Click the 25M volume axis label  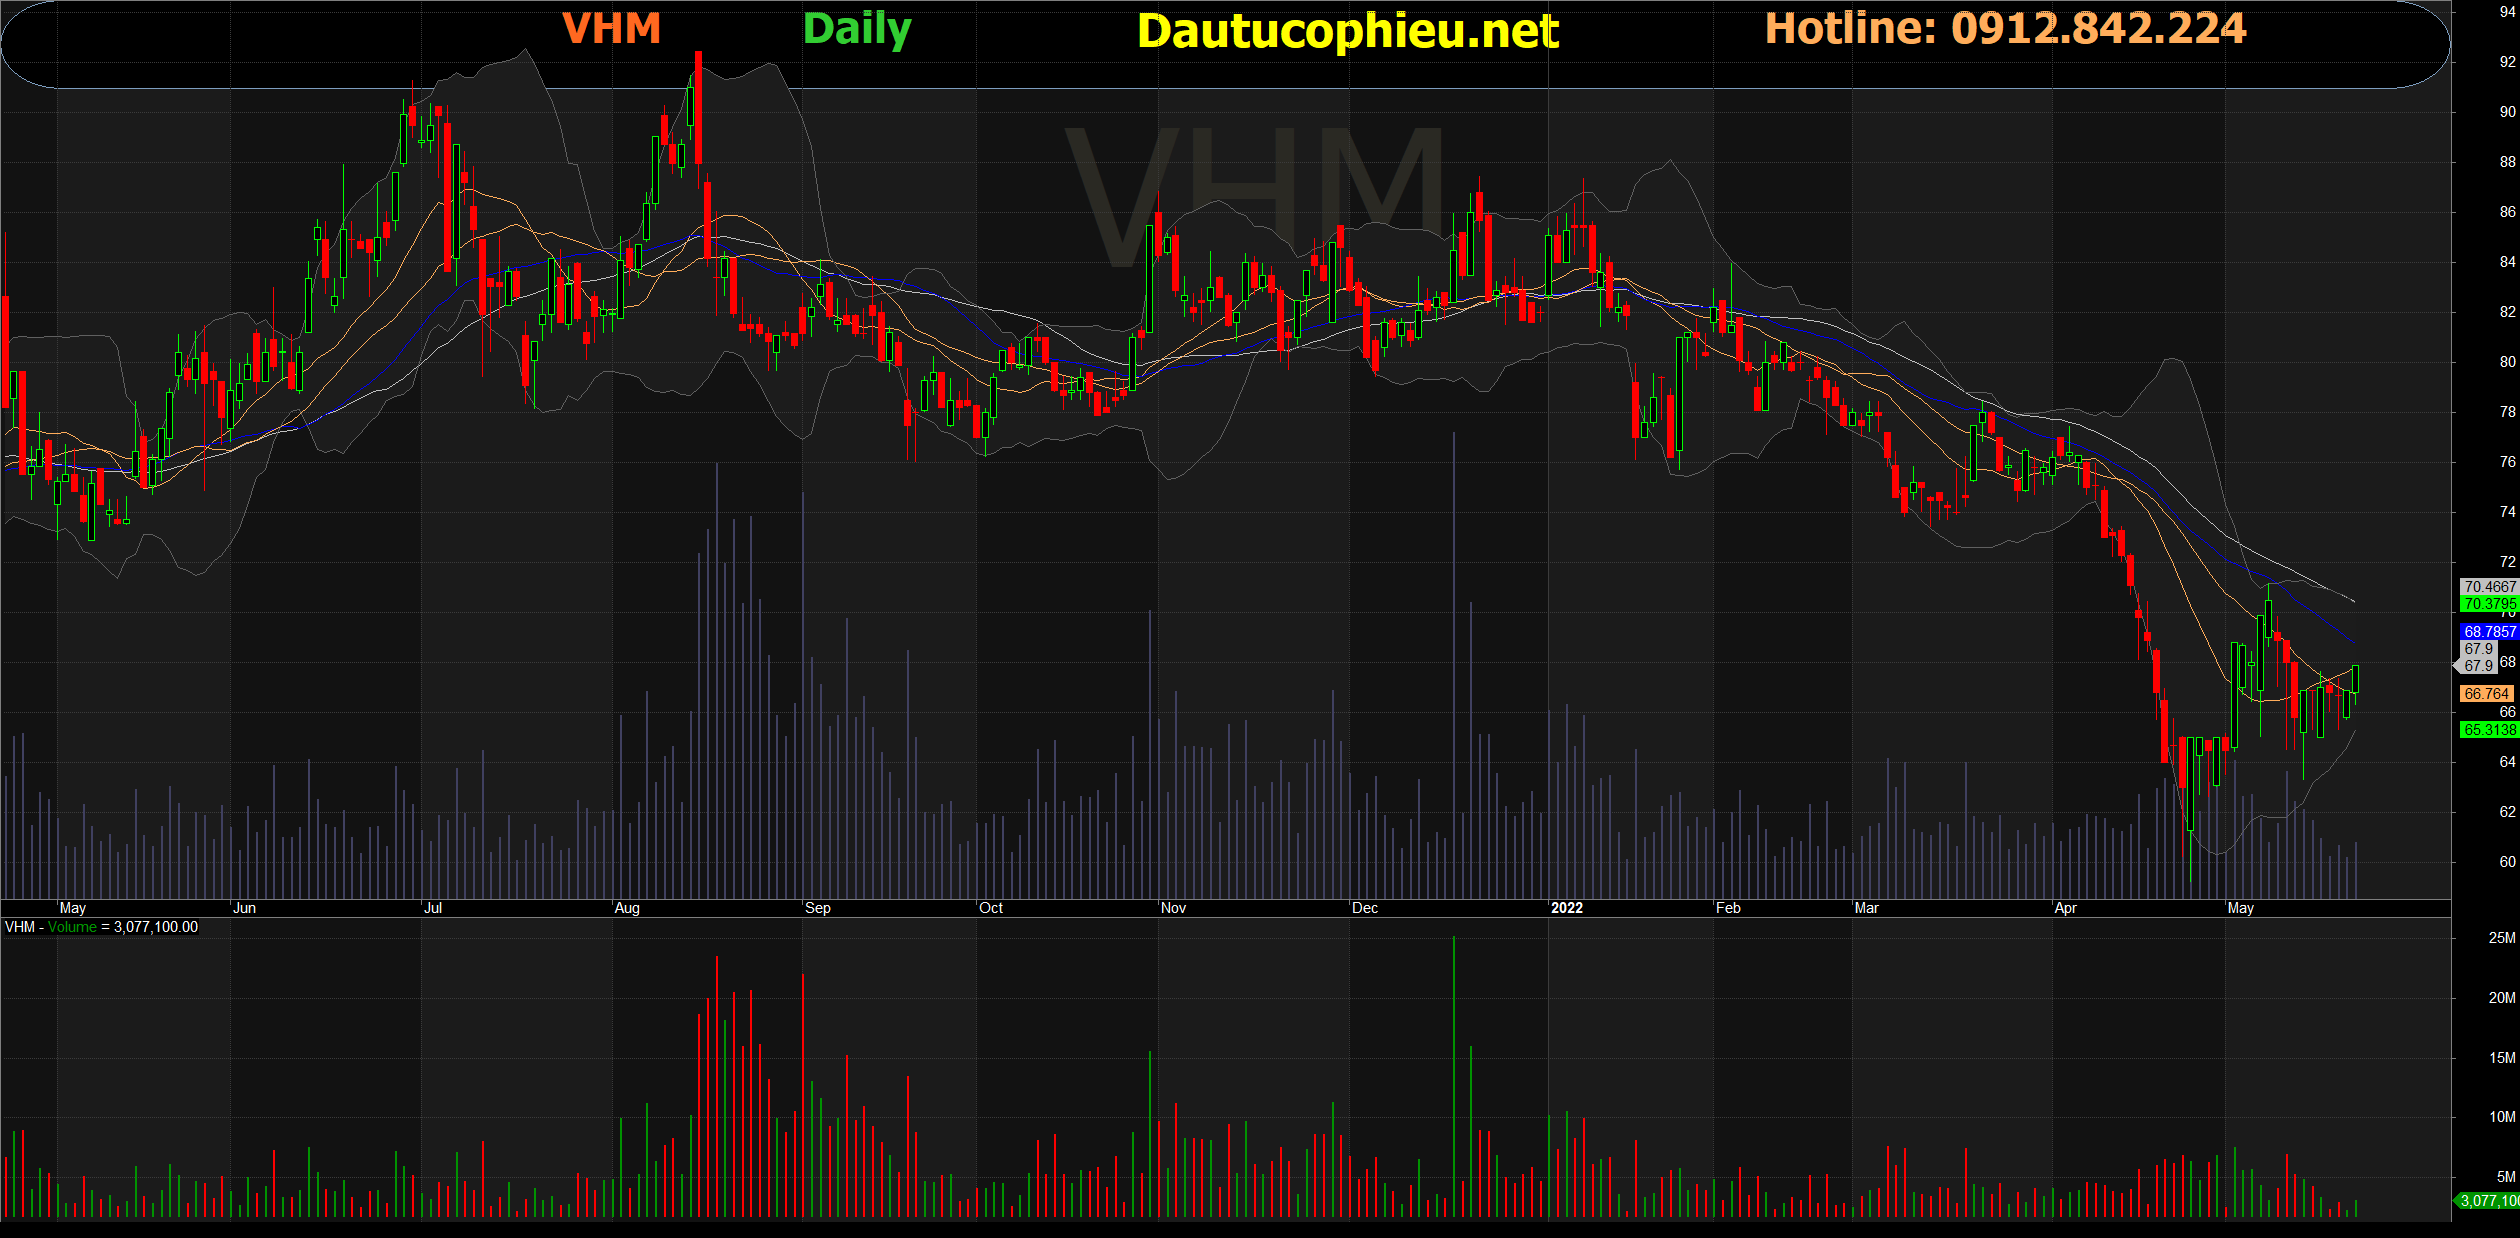pyautogui.click(x=2501, y=938)
